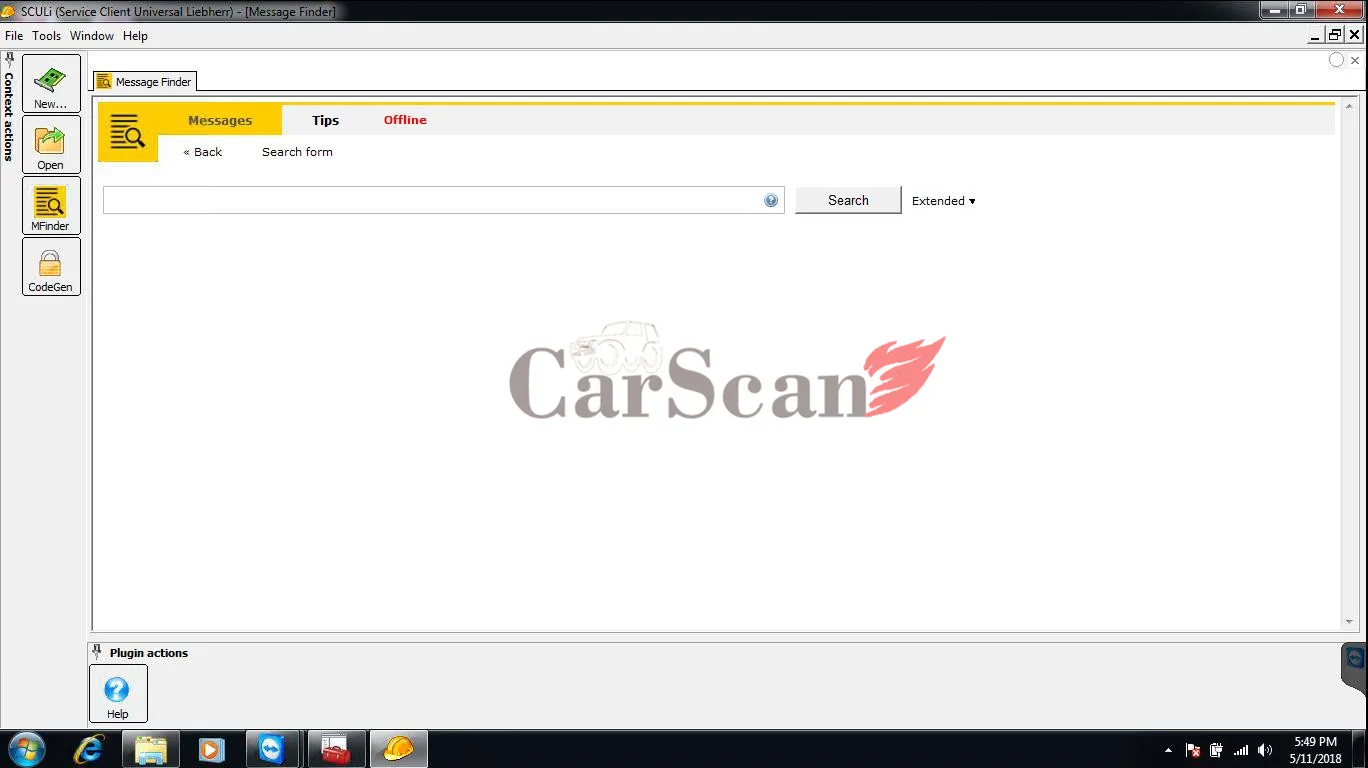
Task: Click the circle icon beside the tab close button
Action: 1336,60
